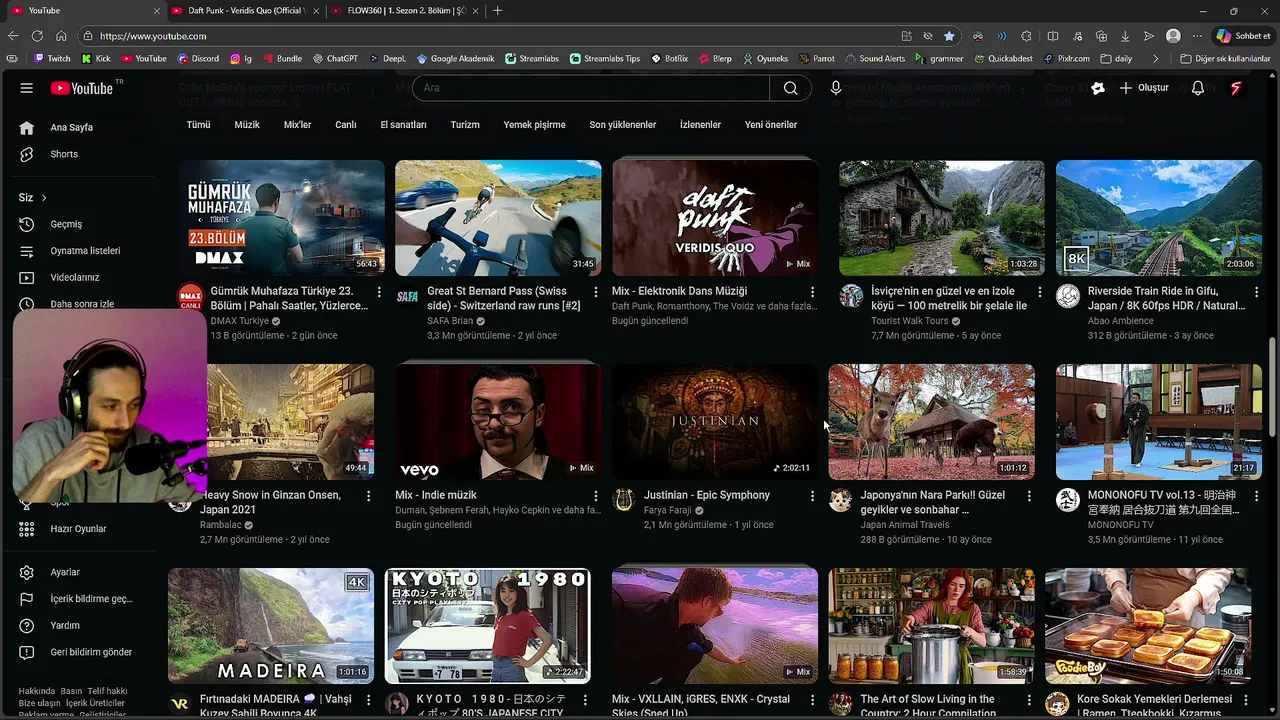Go to Ana Sayfa in the sidebar
The image size is (1280, 720).
click(x=71, y=128)
